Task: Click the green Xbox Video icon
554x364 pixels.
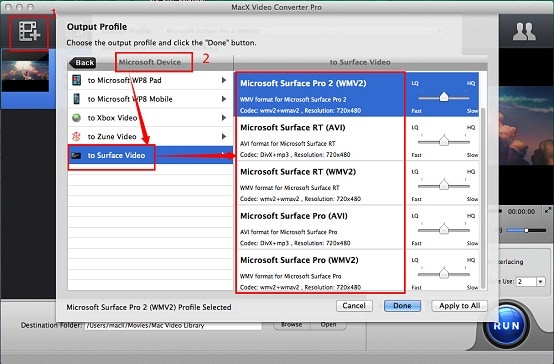Action: click(x=76, y=118)
